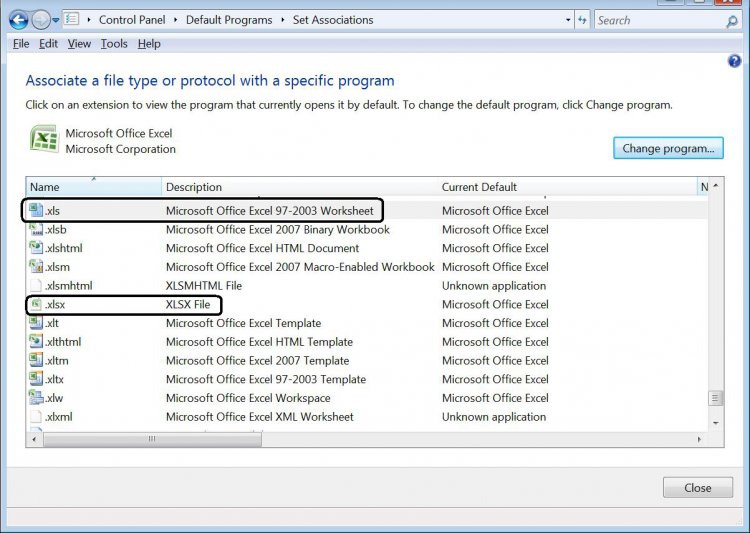Click the address bar refresh icon
This screenshot has width=750, height=533.
[582, 20]
